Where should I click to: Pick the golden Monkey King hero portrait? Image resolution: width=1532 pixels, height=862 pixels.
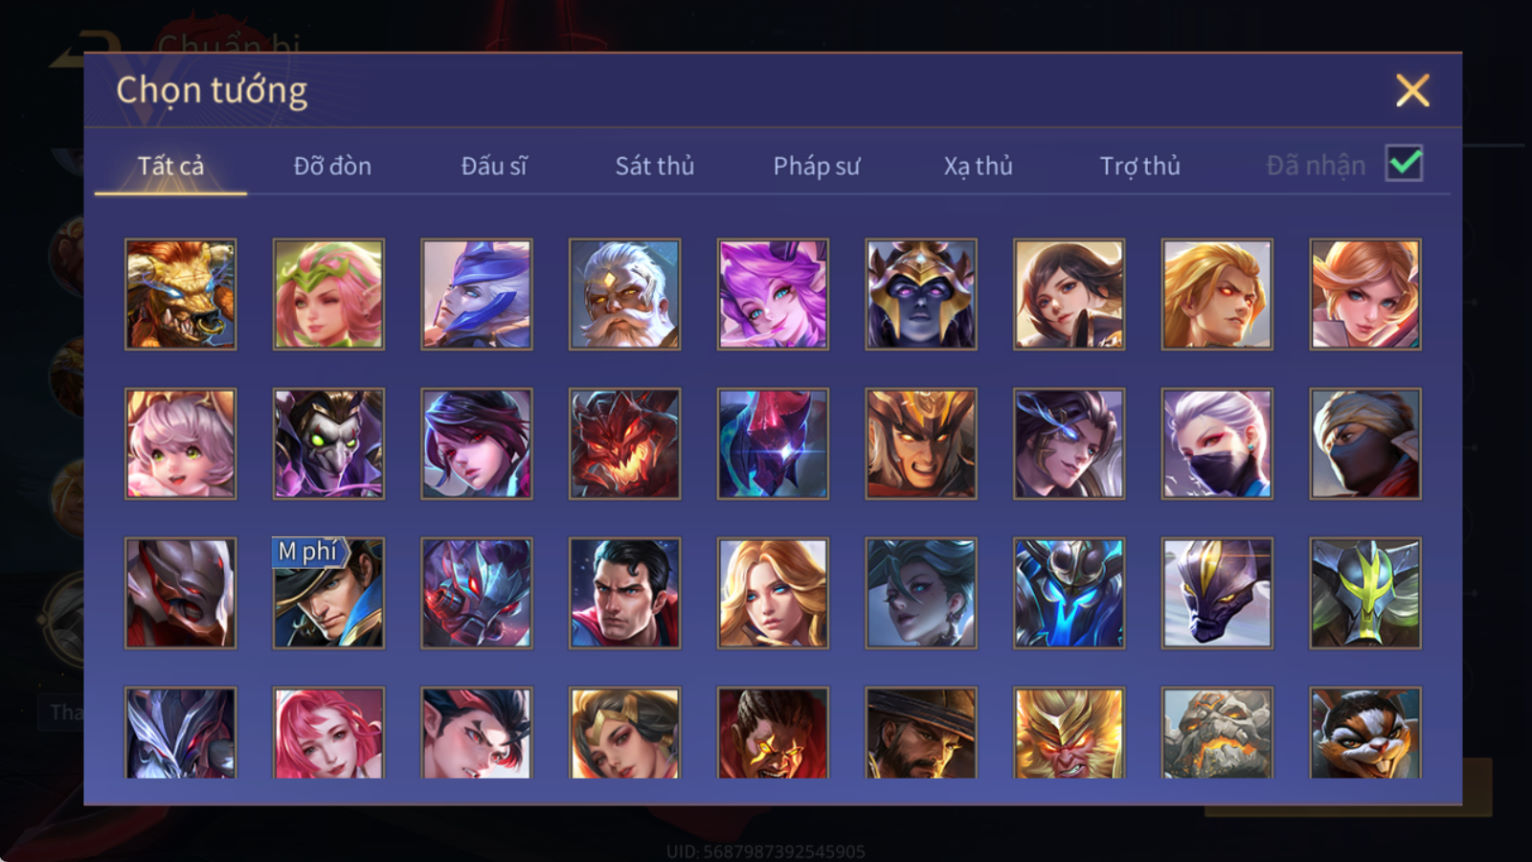pyautogui.click(x=1069, y=733)
